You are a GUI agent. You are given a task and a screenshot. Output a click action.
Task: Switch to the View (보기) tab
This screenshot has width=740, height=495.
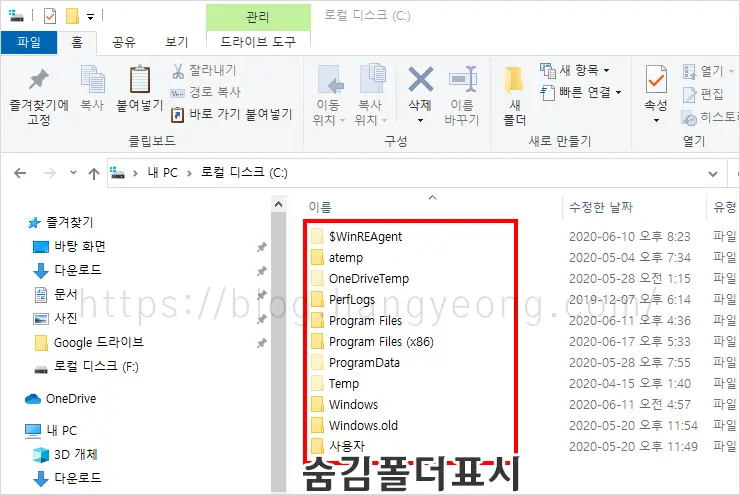177,42
